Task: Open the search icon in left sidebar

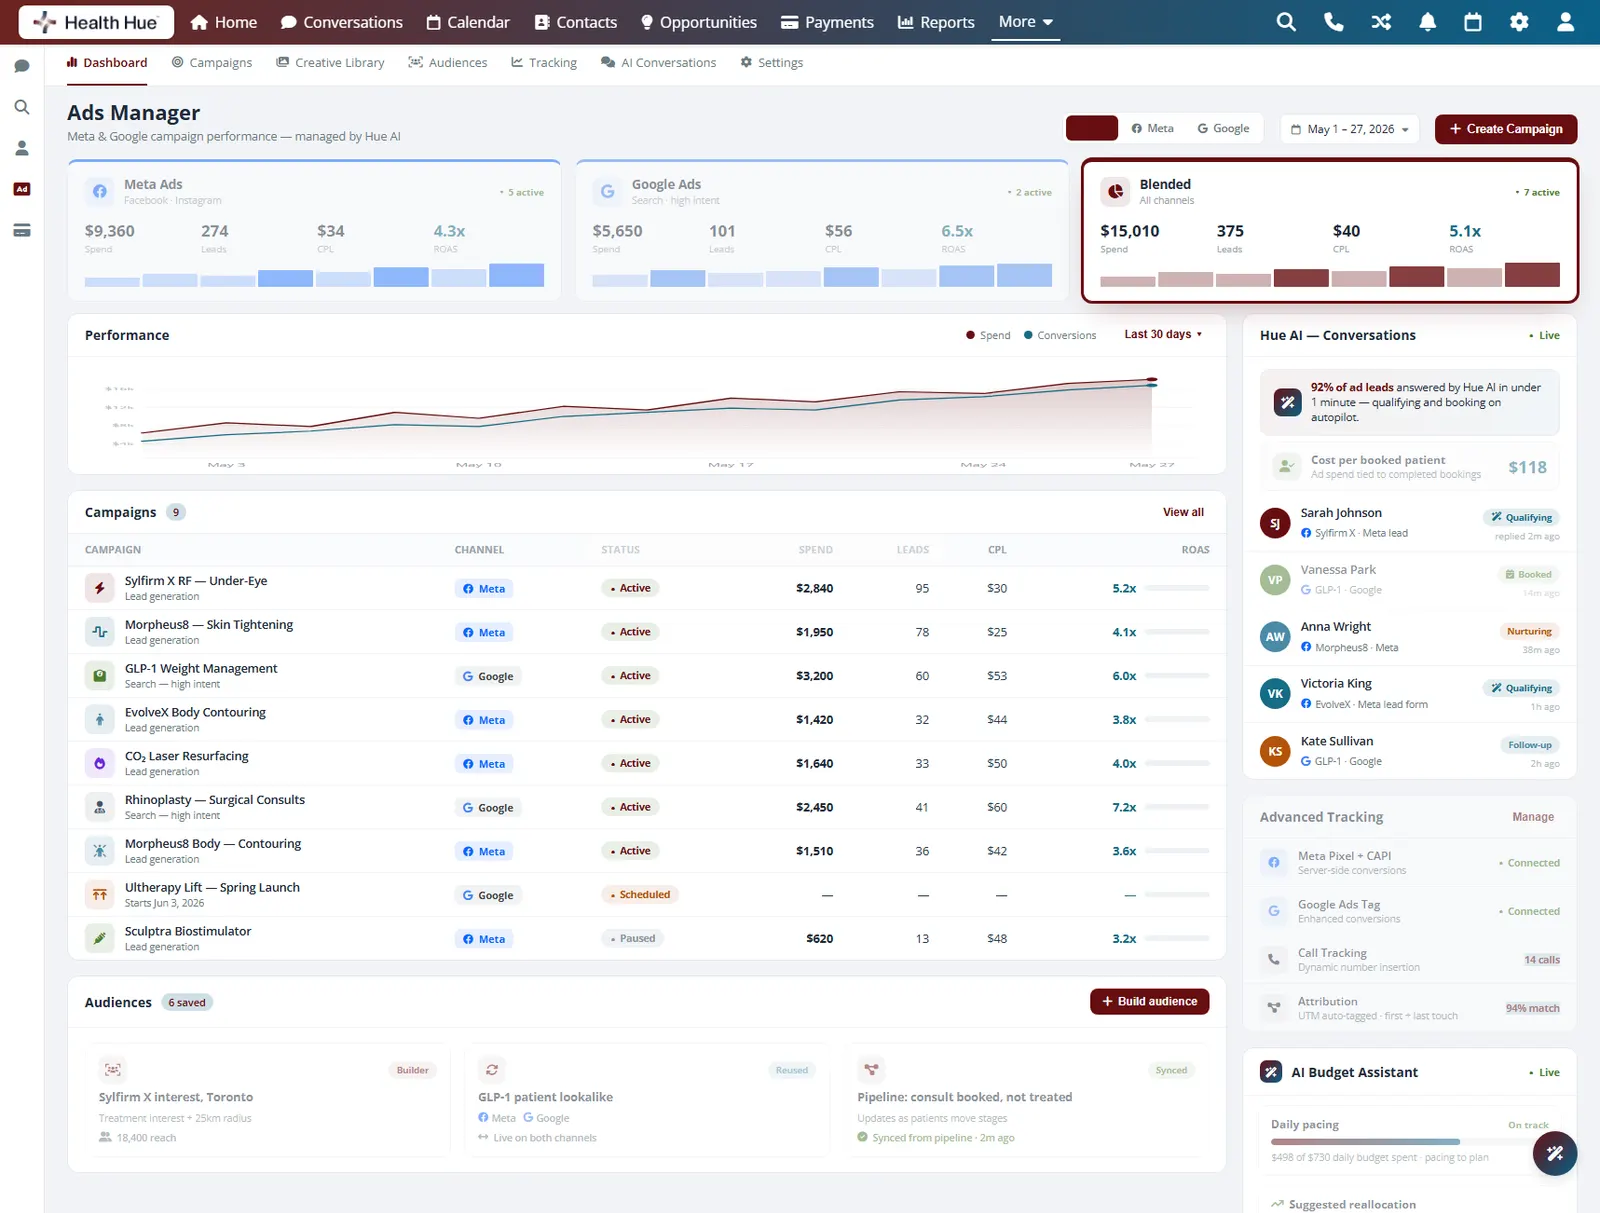Action: point(22,107)
